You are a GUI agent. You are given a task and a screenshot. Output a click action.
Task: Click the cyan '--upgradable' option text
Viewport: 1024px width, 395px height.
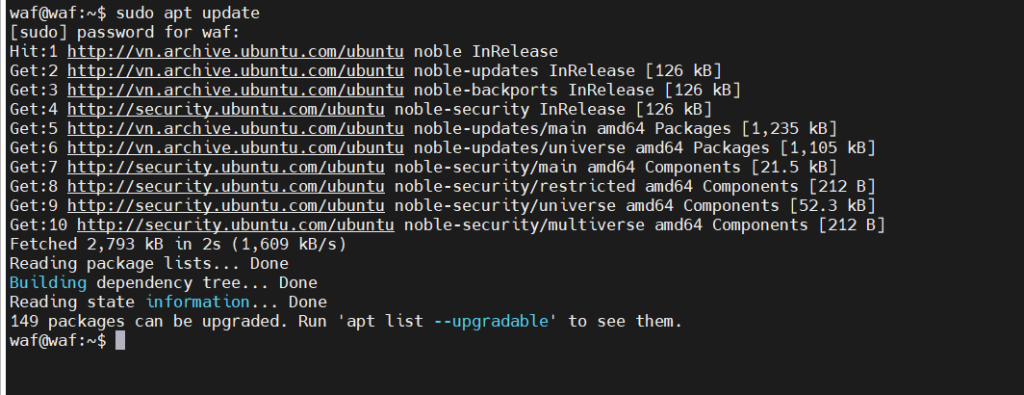490,321
